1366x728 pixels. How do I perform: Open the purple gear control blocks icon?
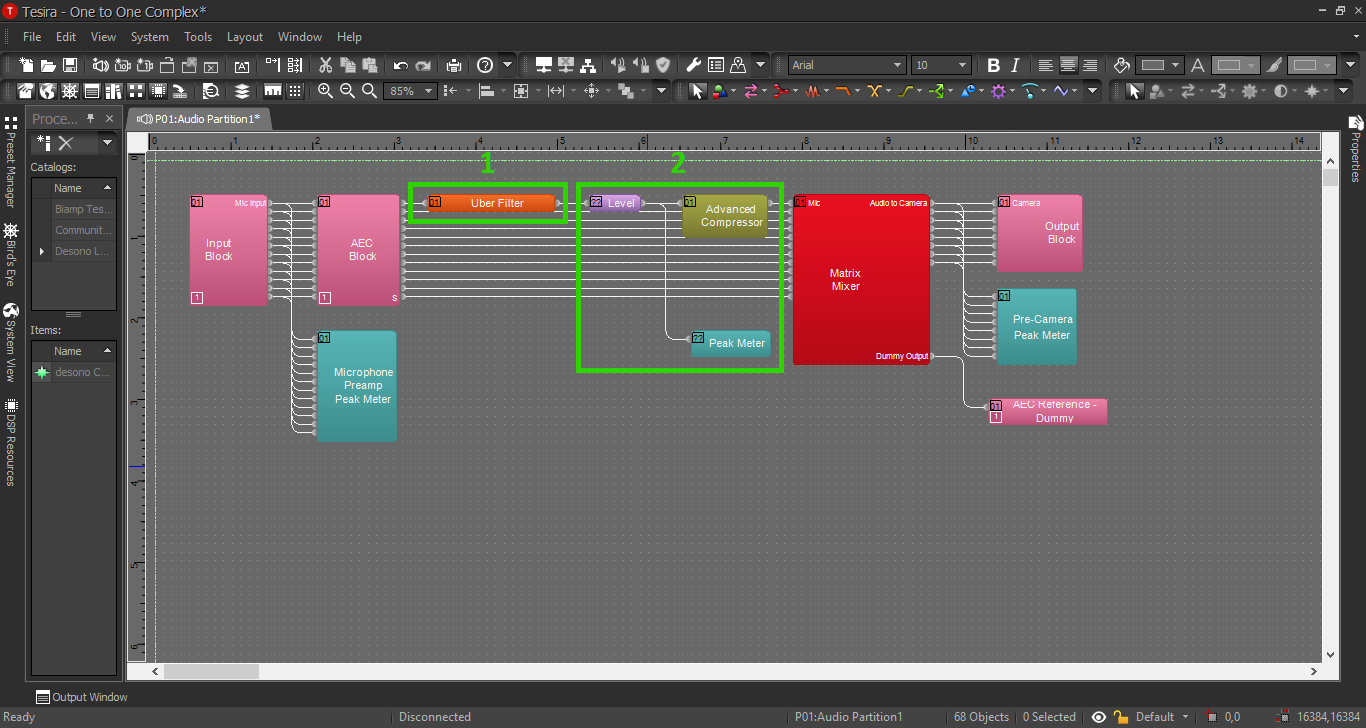[997, 91]
